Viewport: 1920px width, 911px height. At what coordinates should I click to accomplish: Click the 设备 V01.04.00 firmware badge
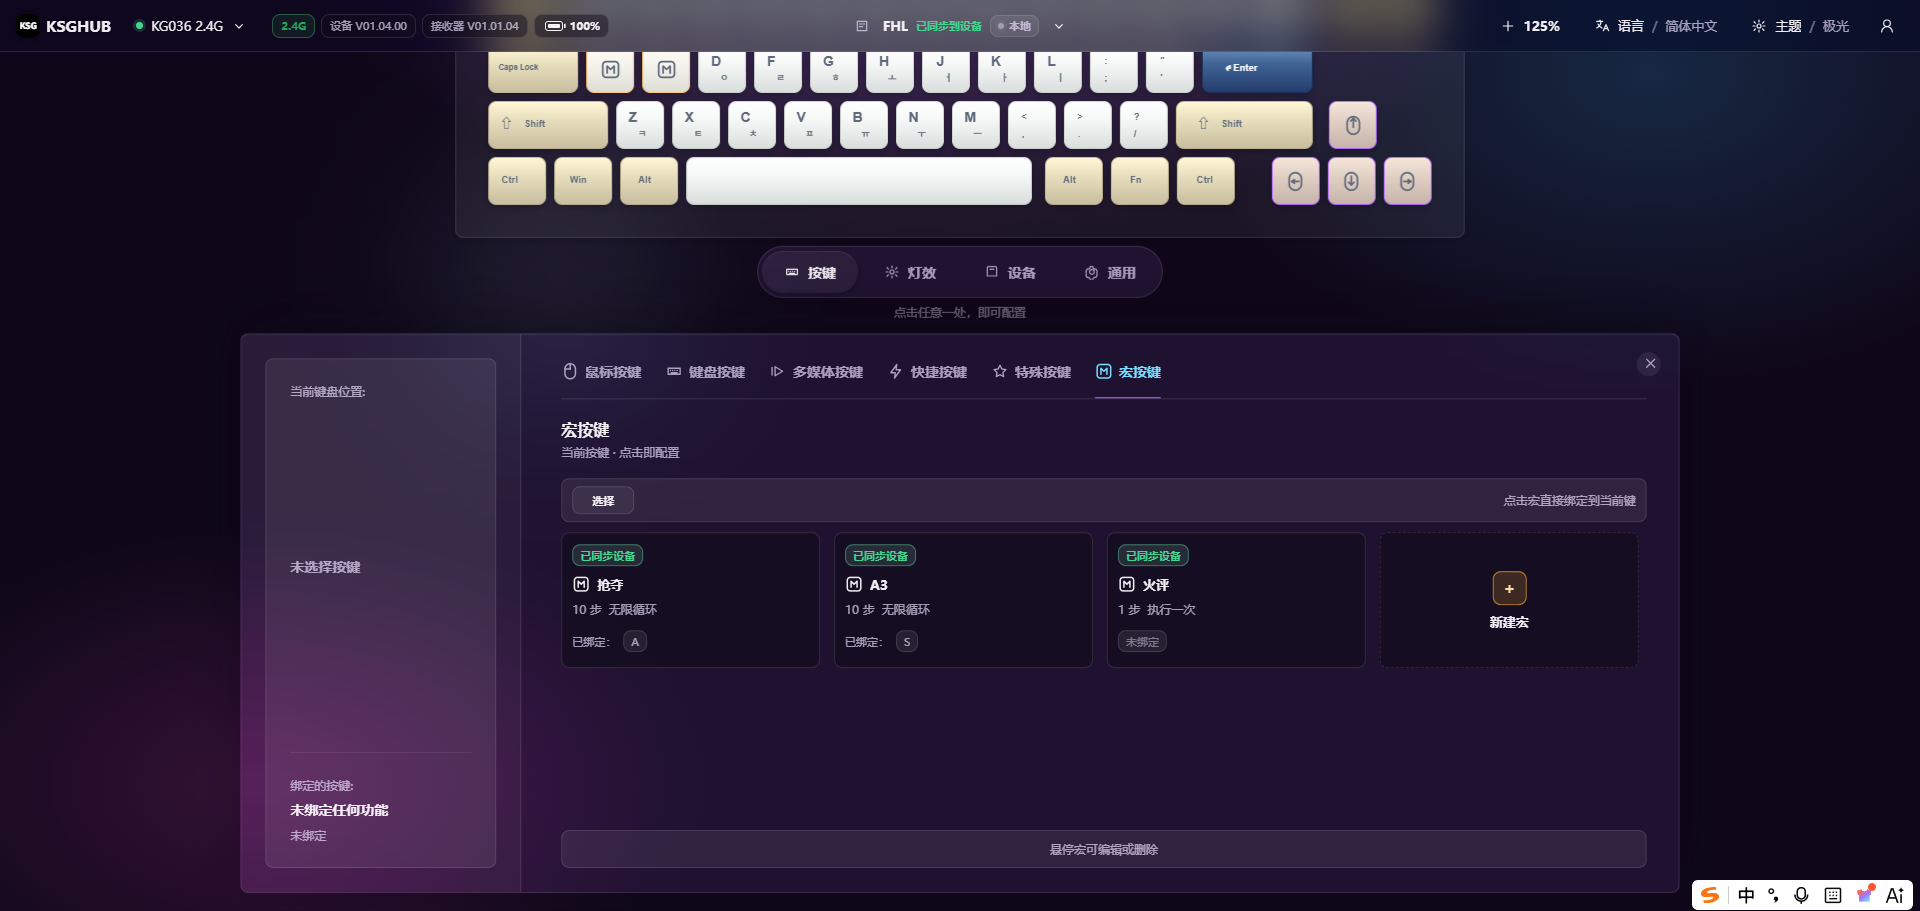click(x=368, y=26)
